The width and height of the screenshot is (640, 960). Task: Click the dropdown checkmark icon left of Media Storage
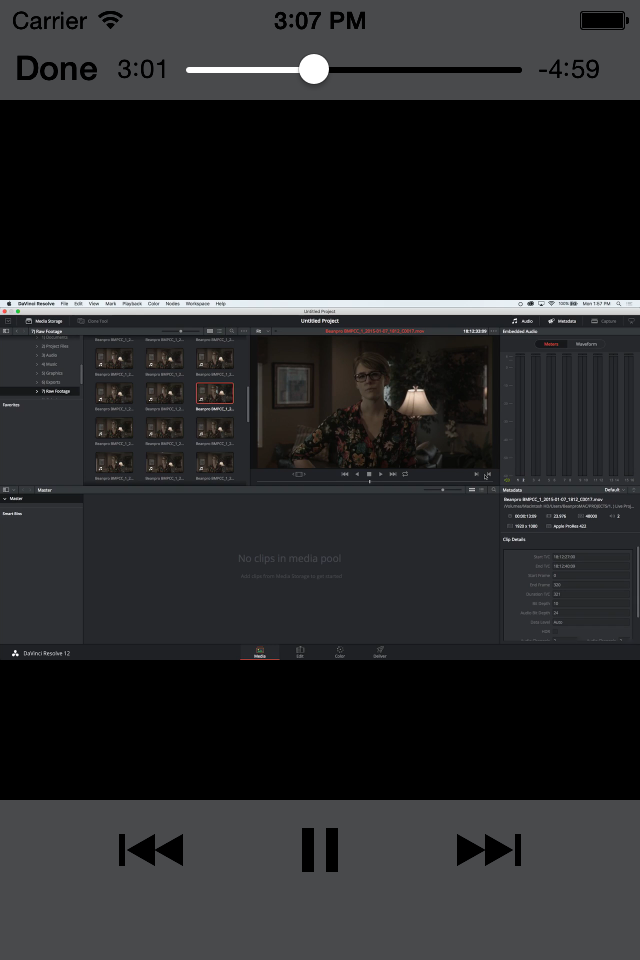[8, 321]
